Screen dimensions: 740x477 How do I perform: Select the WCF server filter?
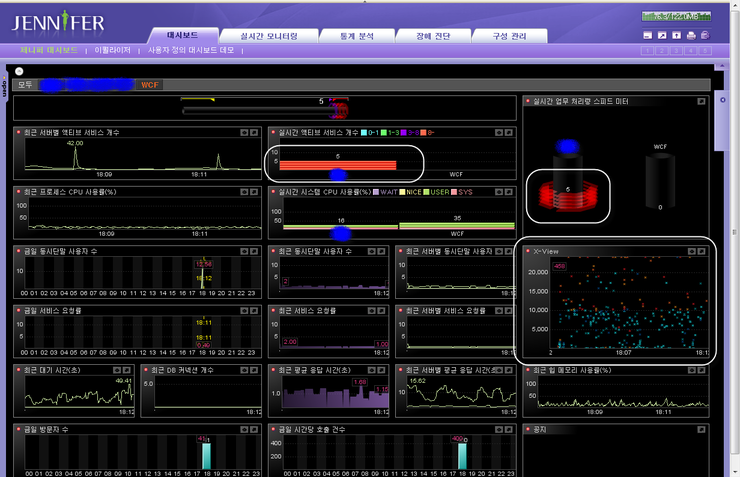[150, 85]
